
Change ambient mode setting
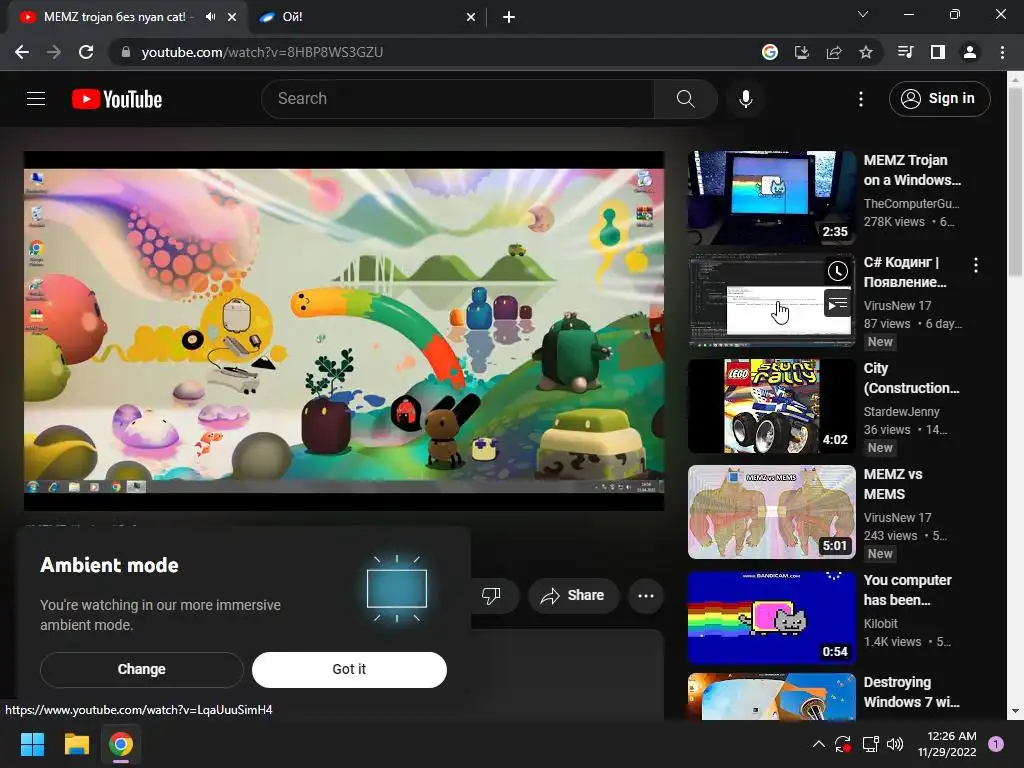[x=142, y=669]
